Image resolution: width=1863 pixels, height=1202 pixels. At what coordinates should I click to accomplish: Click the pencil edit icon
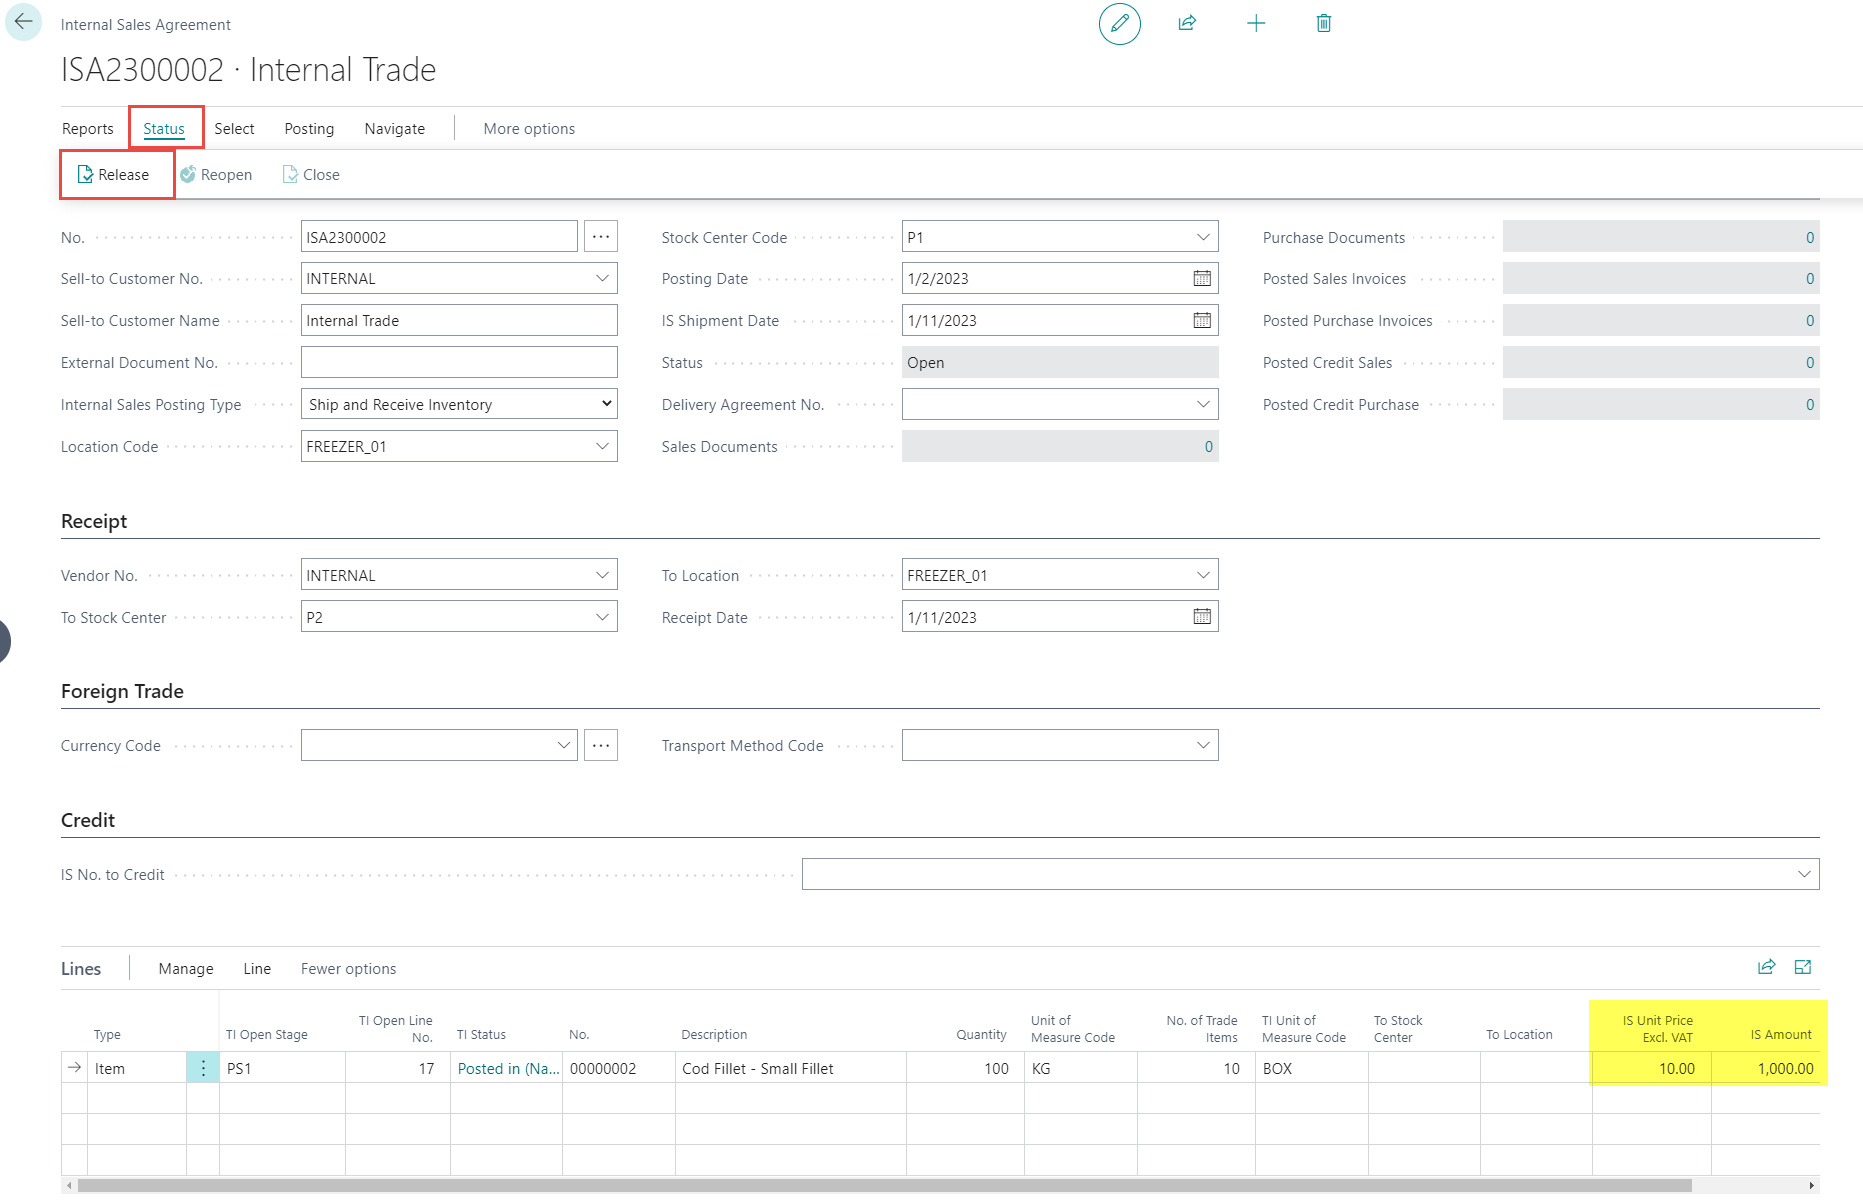1119,23
